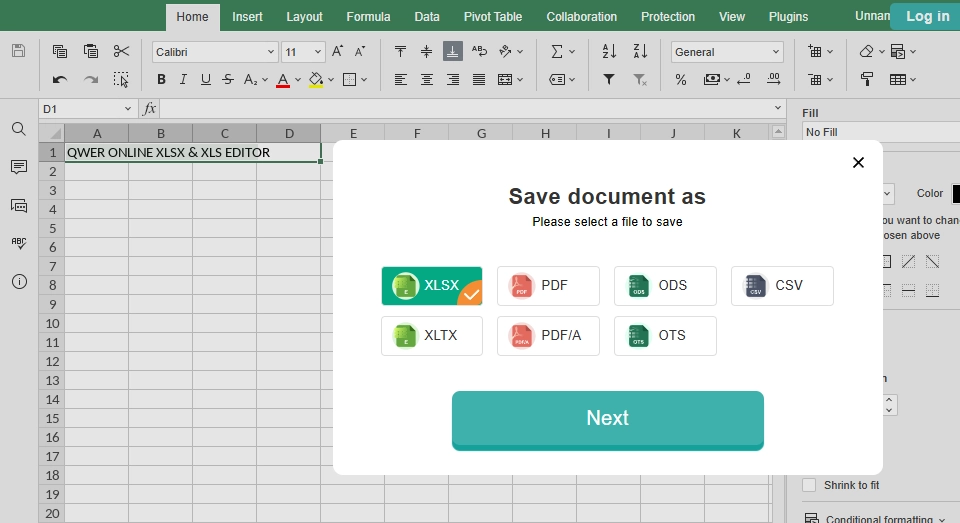Screen dimensions: 960x523
Task: Switch to the Pivot Table tab
Action: 493,17
